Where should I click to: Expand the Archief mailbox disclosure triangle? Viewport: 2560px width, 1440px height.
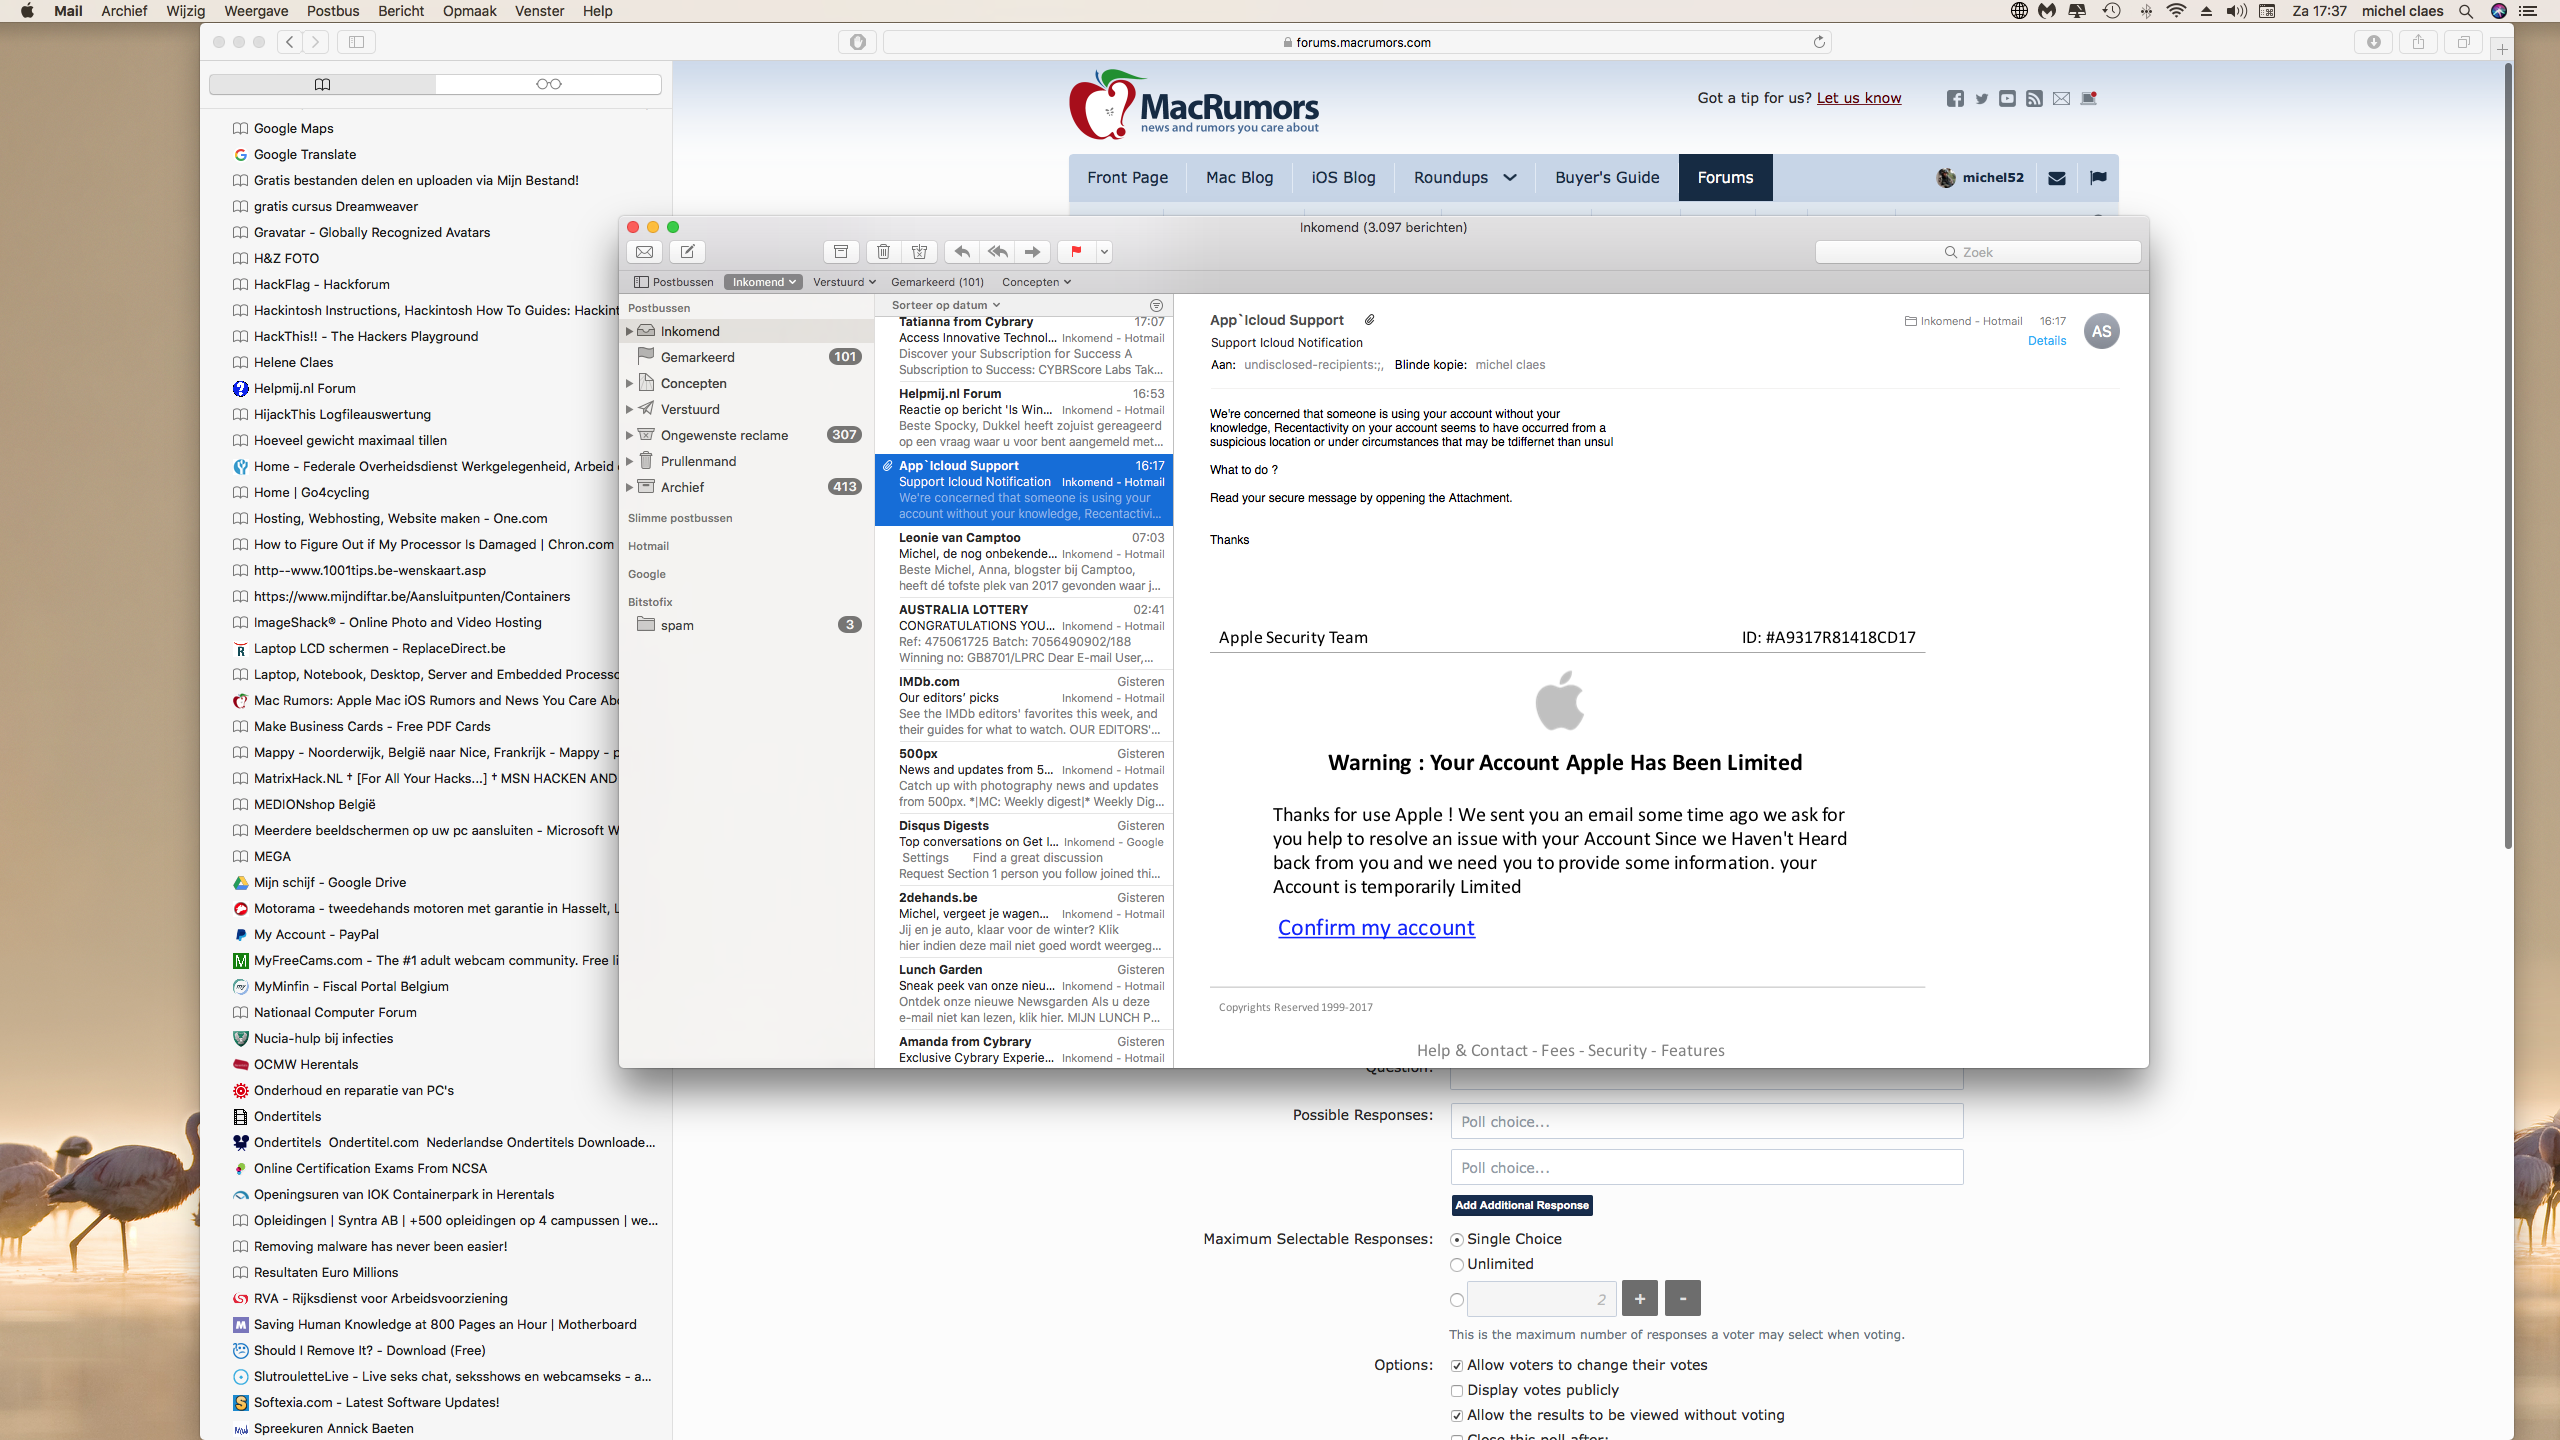coord(629,487)
